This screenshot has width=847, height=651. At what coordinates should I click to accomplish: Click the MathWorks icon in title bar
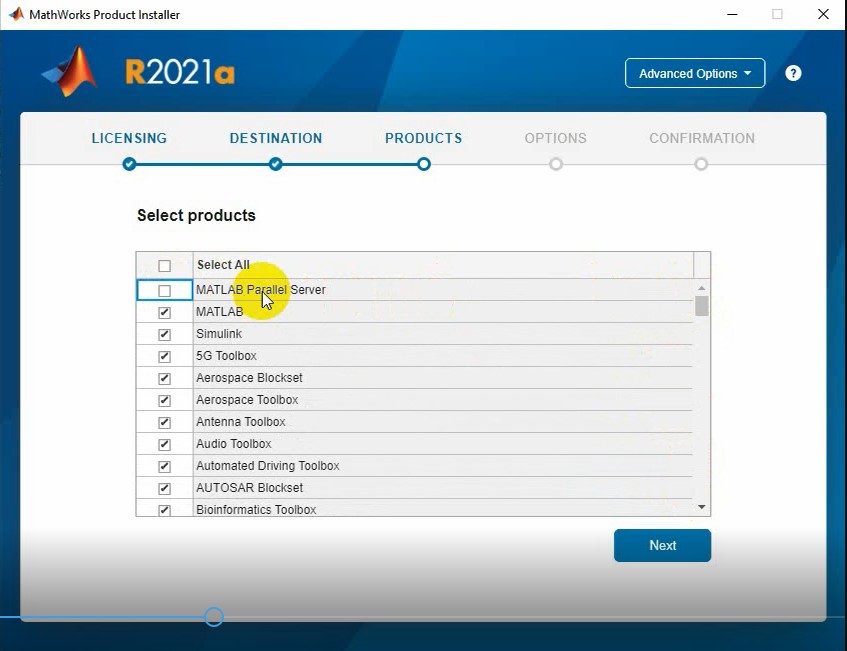coord(16,15)
